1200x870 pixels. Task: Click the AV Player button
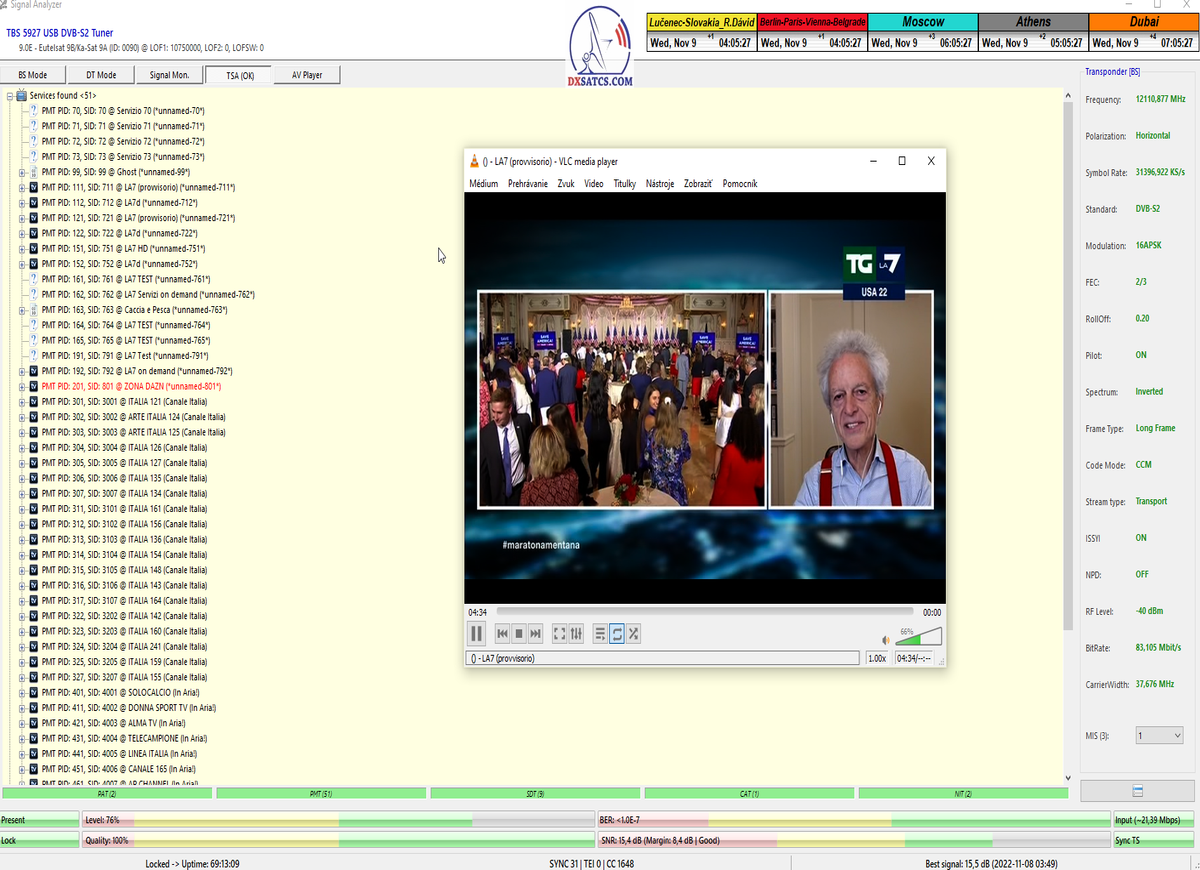[306, 75]
